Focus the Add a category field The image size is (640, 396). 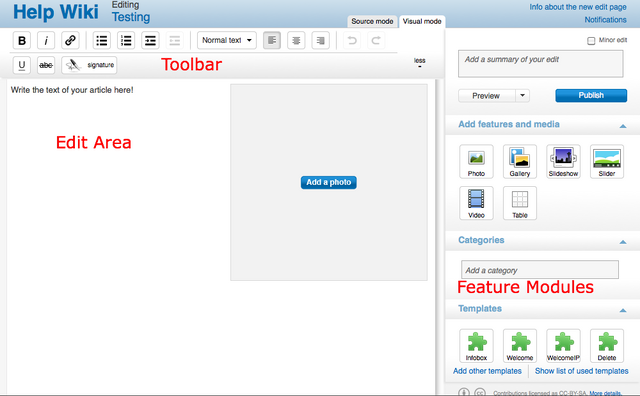coord(540,270)
